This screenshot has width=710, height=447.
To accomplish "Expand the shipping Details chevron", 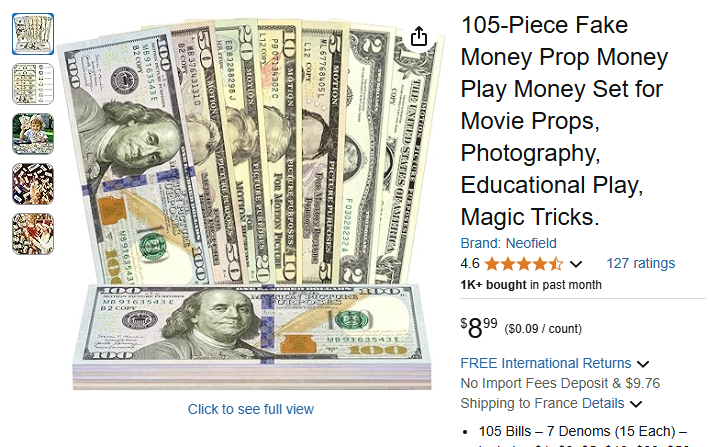I will 636,404.
